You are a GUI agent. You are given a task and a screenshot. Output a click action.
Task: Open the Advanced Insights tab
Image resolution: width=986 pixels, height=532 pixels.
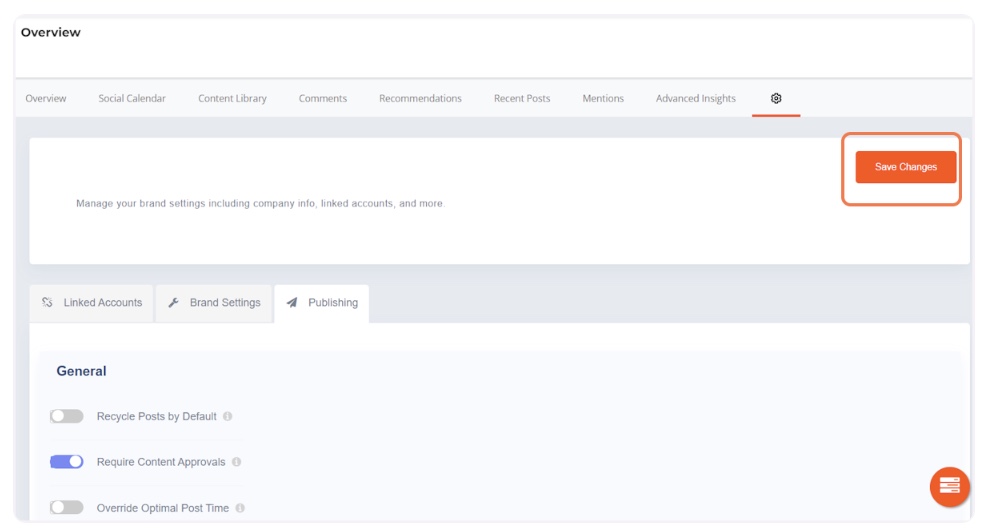(x=695, y=98)
